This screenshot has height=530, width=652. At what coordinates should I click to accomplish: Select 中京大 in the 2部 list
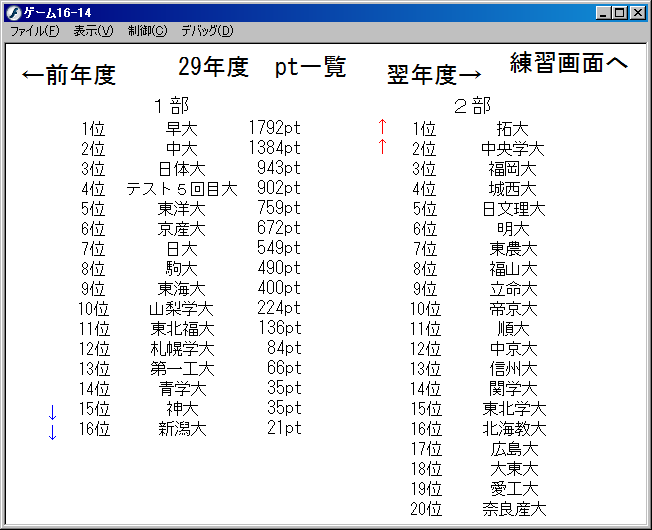(514, 348)
